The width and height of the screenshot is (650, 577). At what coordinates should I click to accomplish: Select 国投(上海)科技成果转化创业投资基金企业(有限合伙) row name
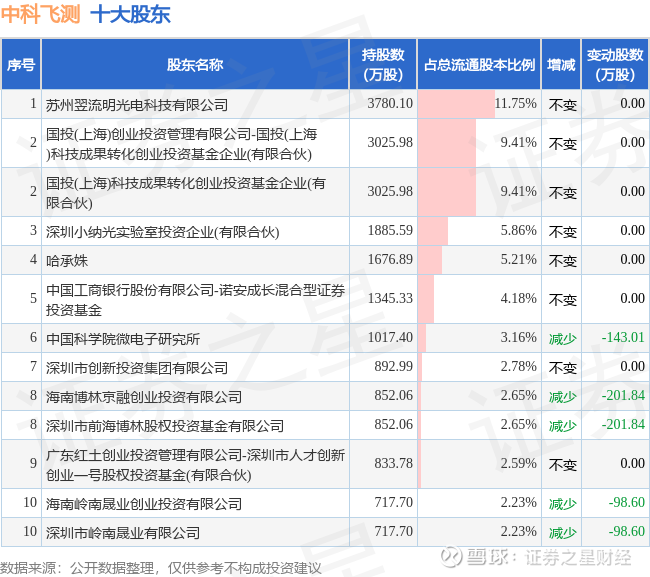(186, 193)
